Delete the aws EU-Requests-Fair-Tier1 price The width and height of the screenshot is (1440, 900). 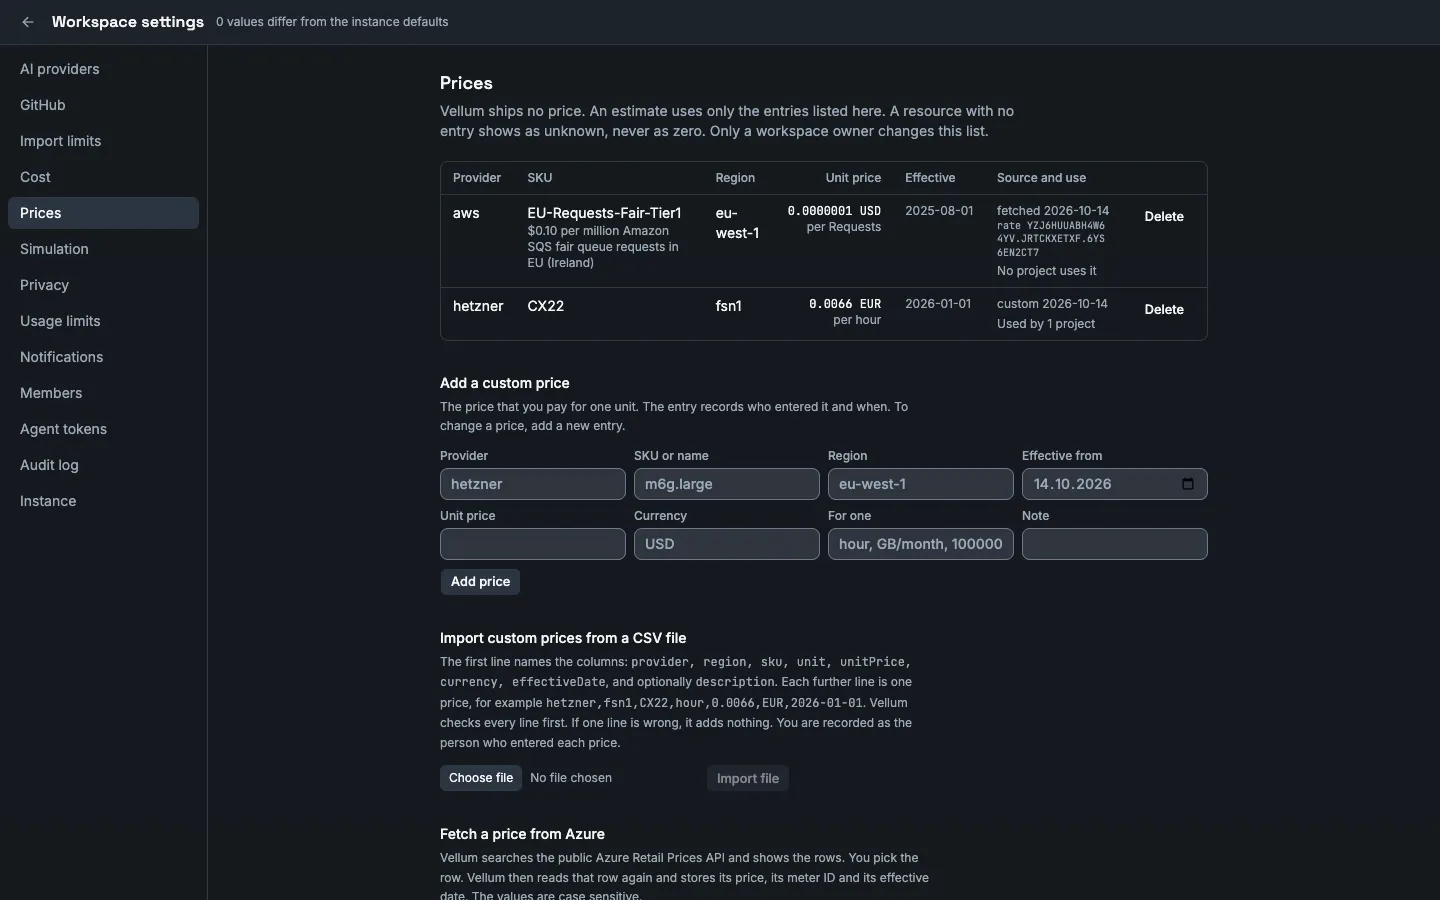tap(1164, 216)
